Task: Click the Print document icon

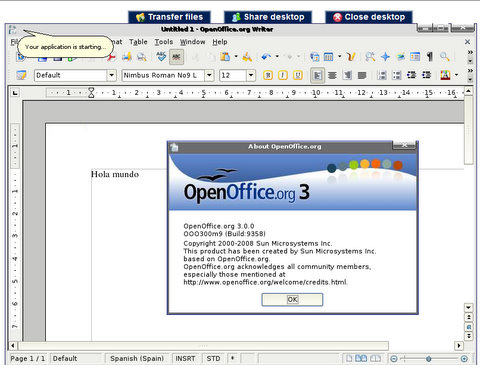Action: click(126, 57)
